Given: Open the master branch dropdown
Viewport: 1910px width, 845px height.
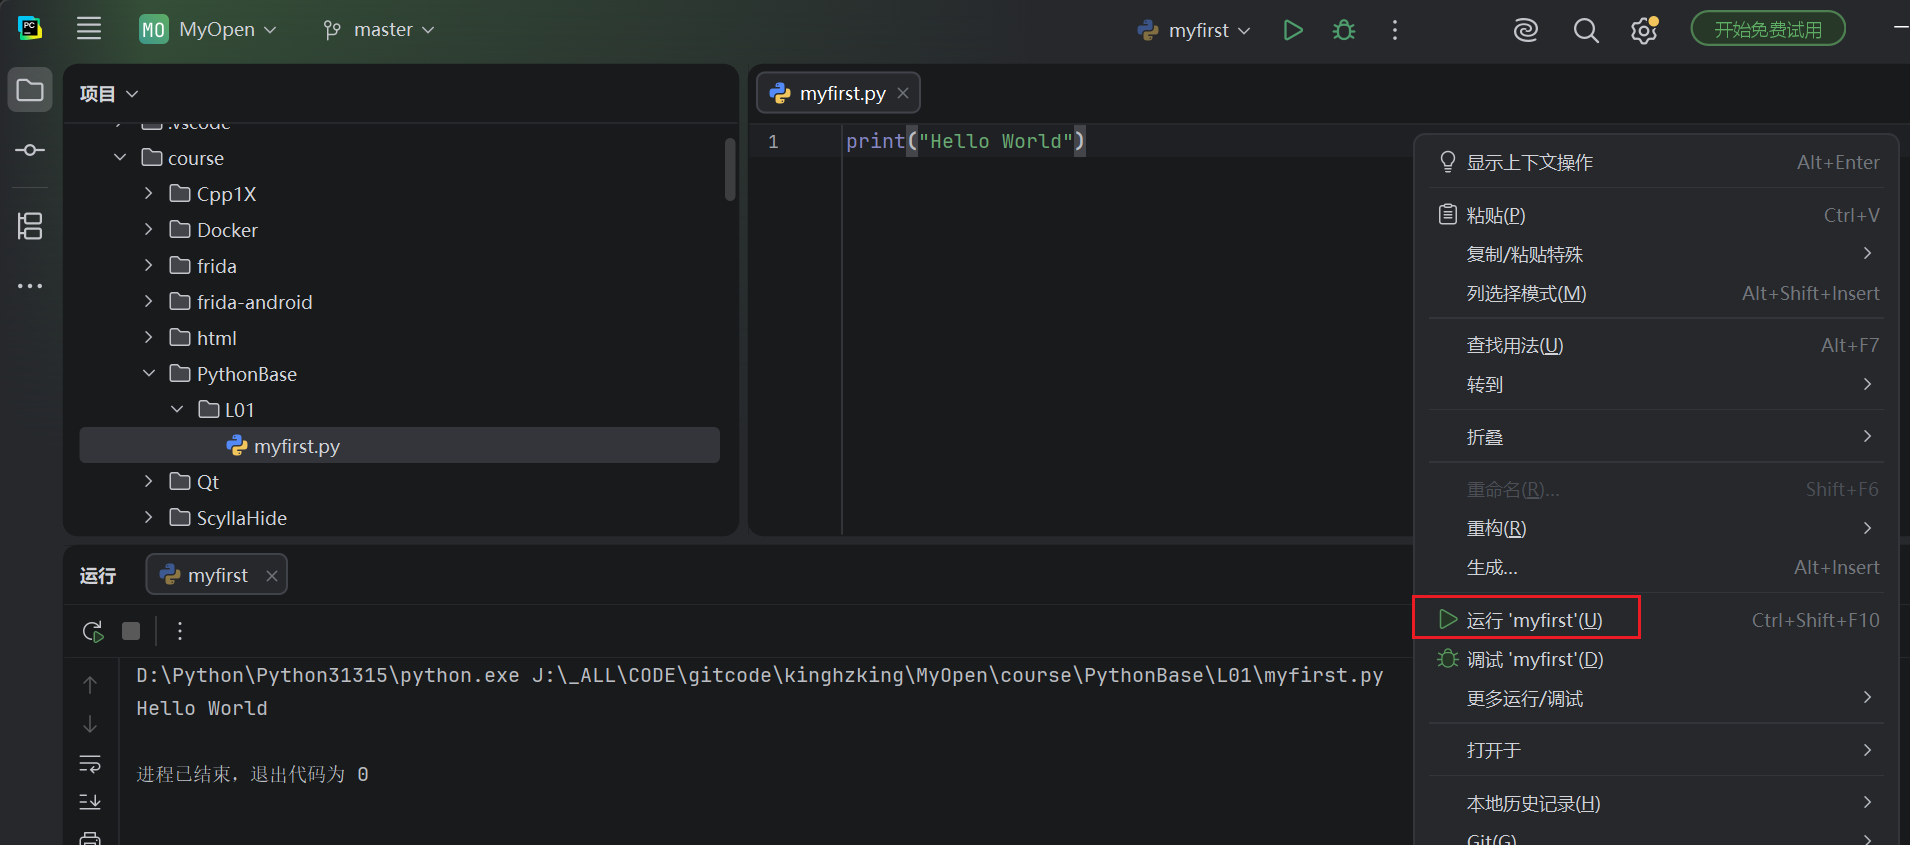Looking at the screenshot, I should pyautogui.click(x=379, y=30).
